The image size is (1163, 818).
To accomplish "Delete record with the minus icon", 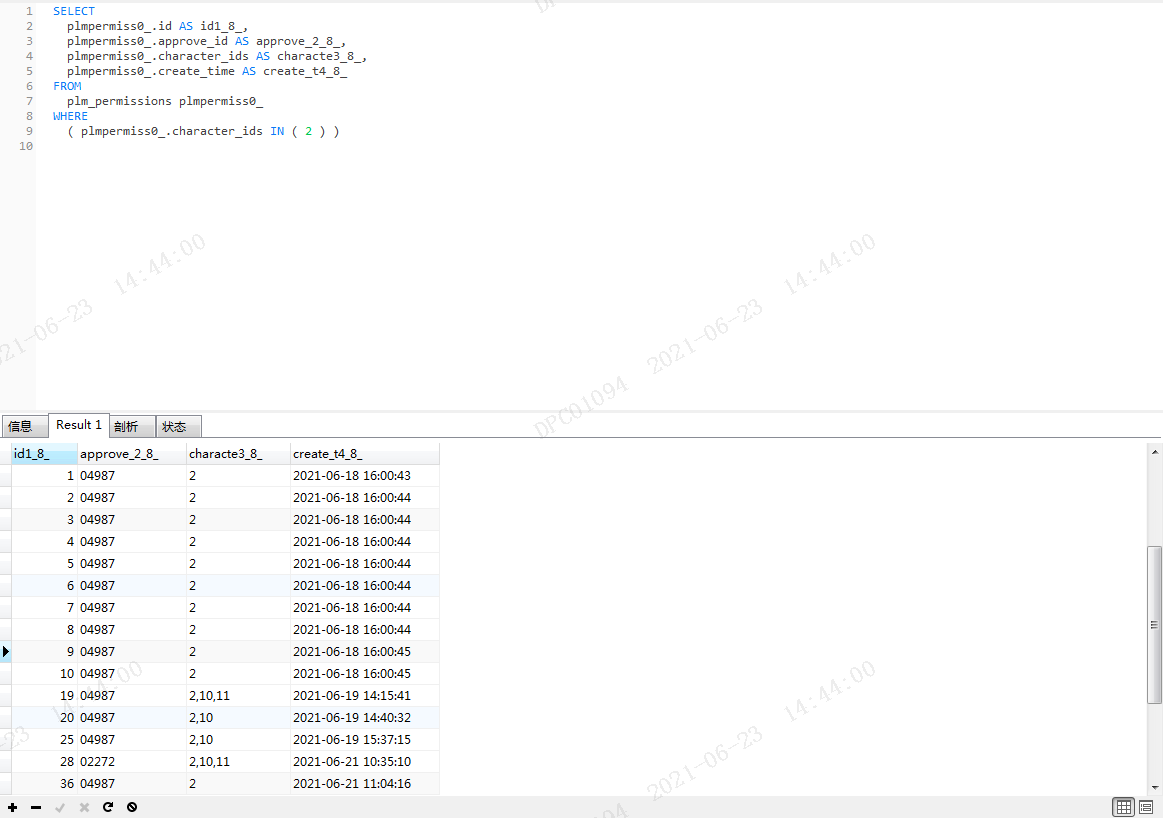I will pyautogui.click(x=36, y=807).
